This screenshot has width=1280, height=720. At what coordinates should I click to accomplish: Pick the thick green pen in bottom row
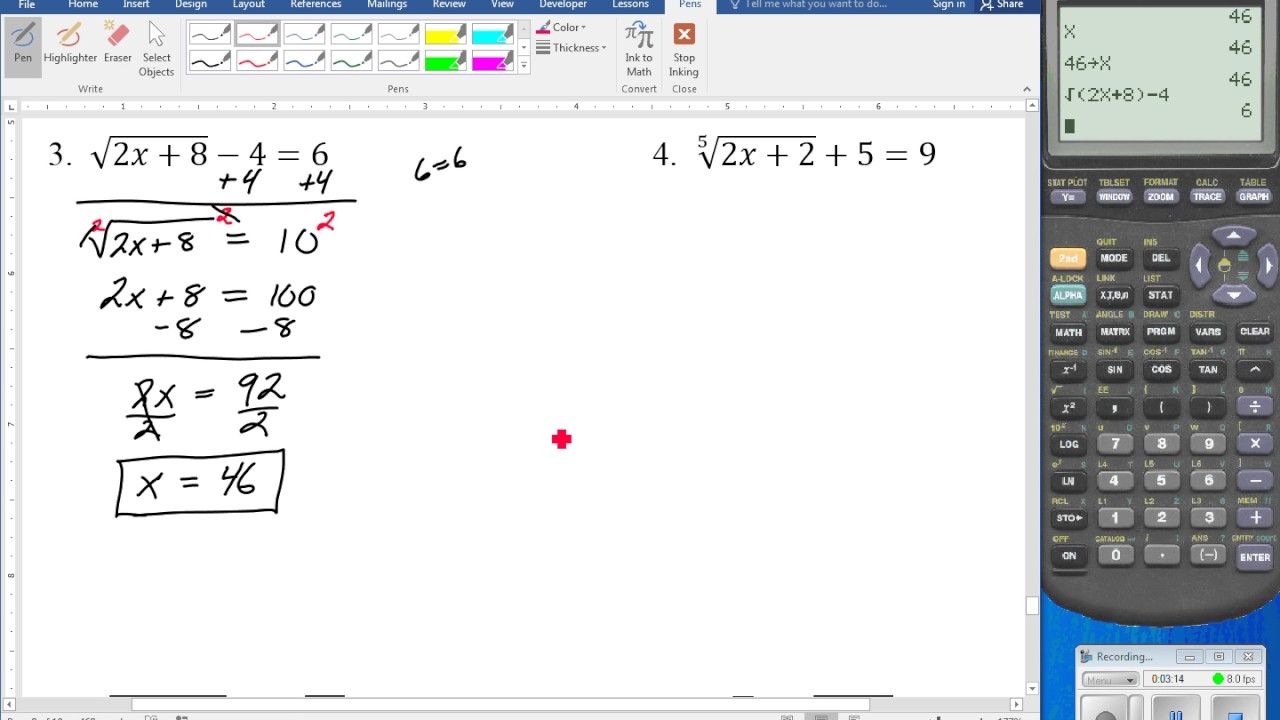pos(351,61)
